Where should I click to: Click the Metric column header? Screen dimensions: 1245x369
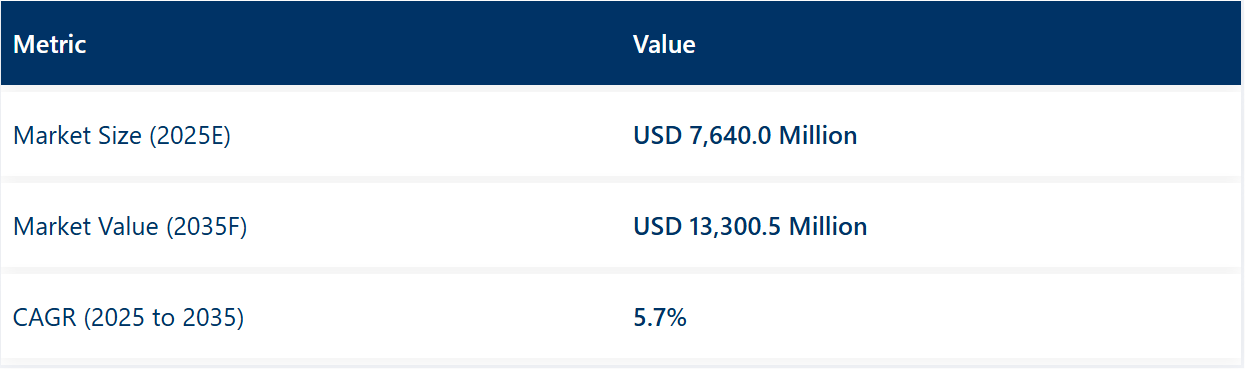49,45
